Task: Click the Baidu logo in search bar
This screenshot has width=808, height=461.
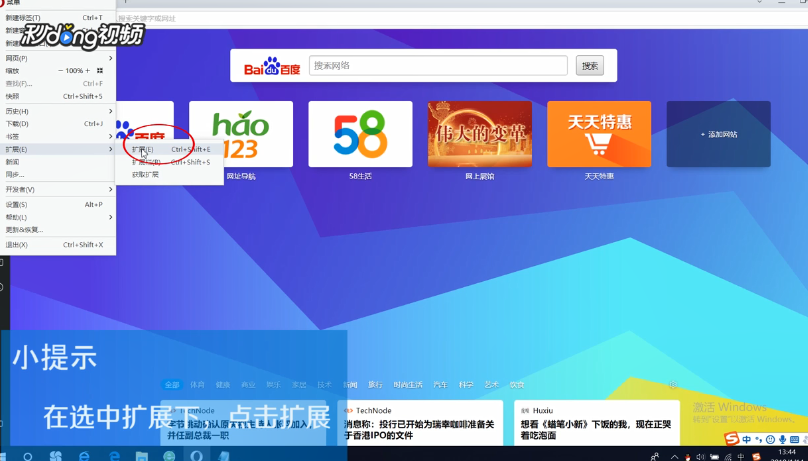Action: pos(272,66)
